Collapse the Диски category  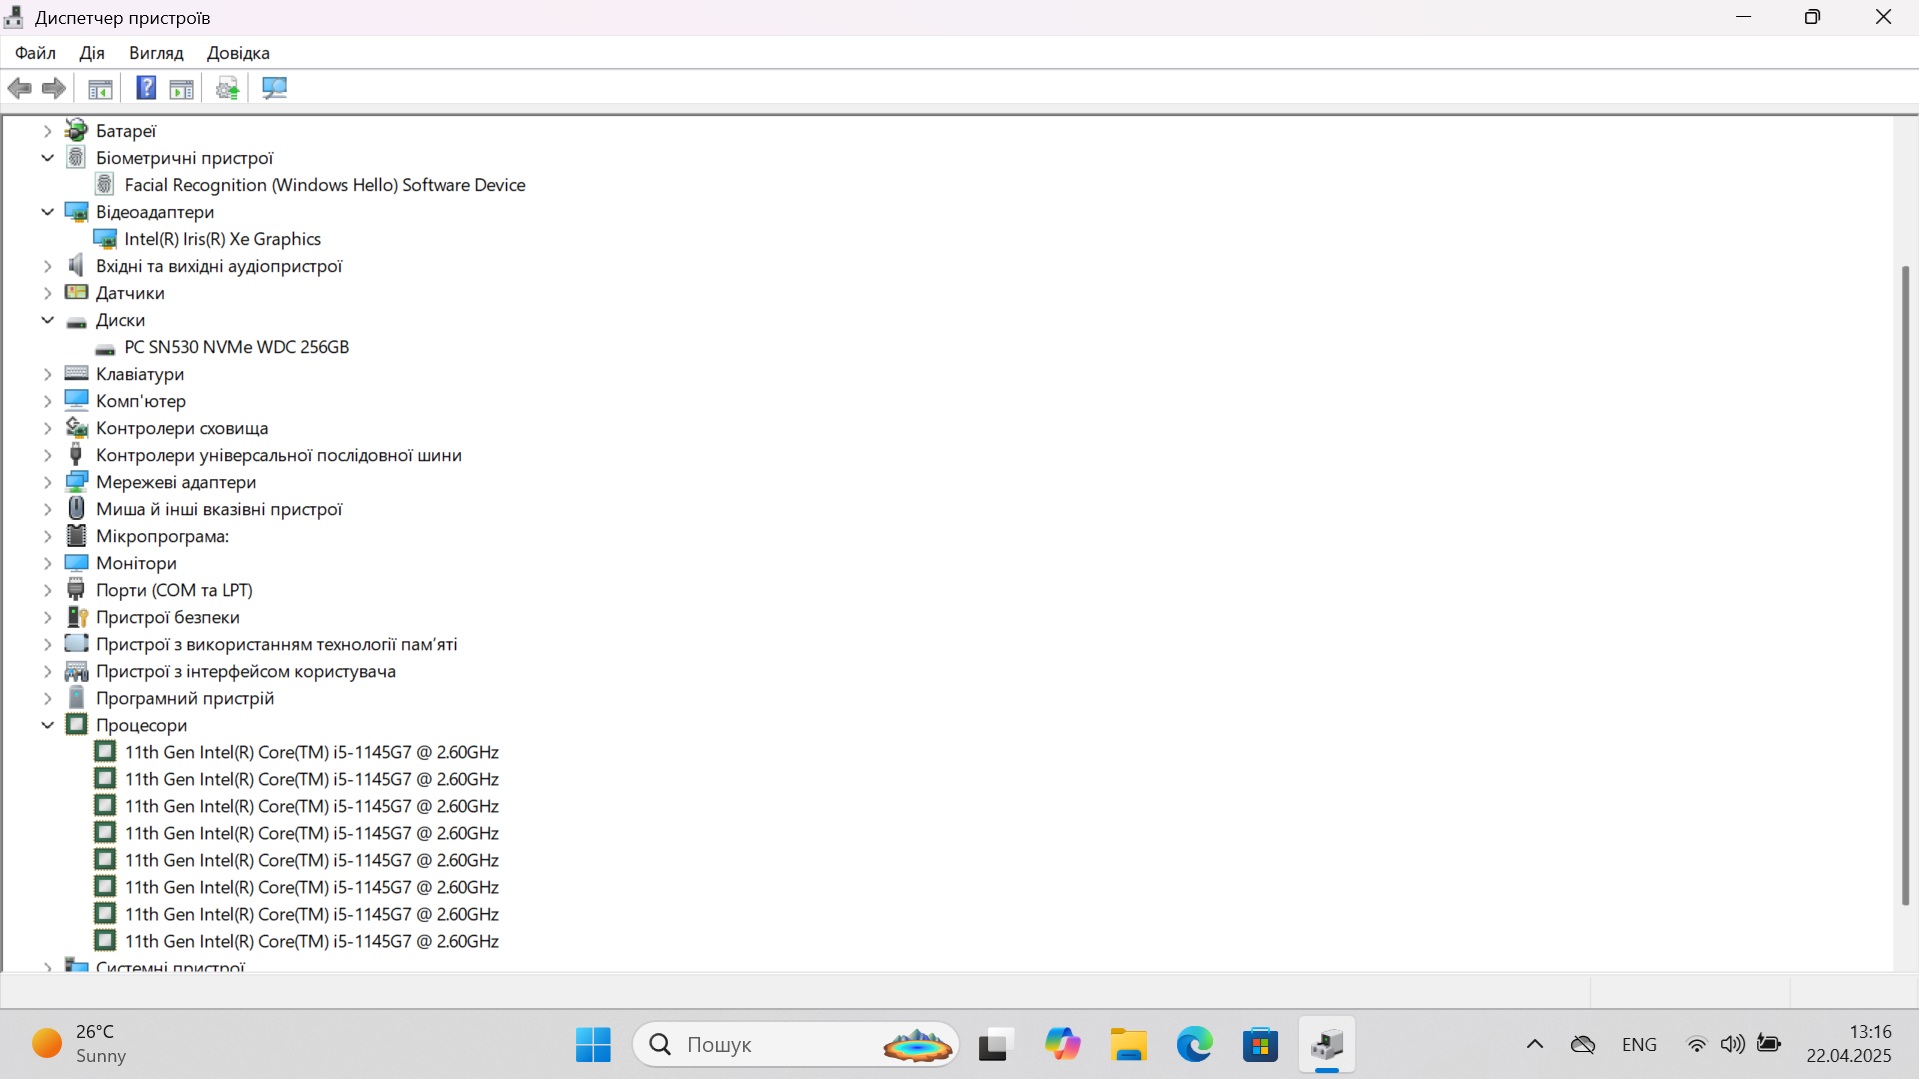[47, 320]
